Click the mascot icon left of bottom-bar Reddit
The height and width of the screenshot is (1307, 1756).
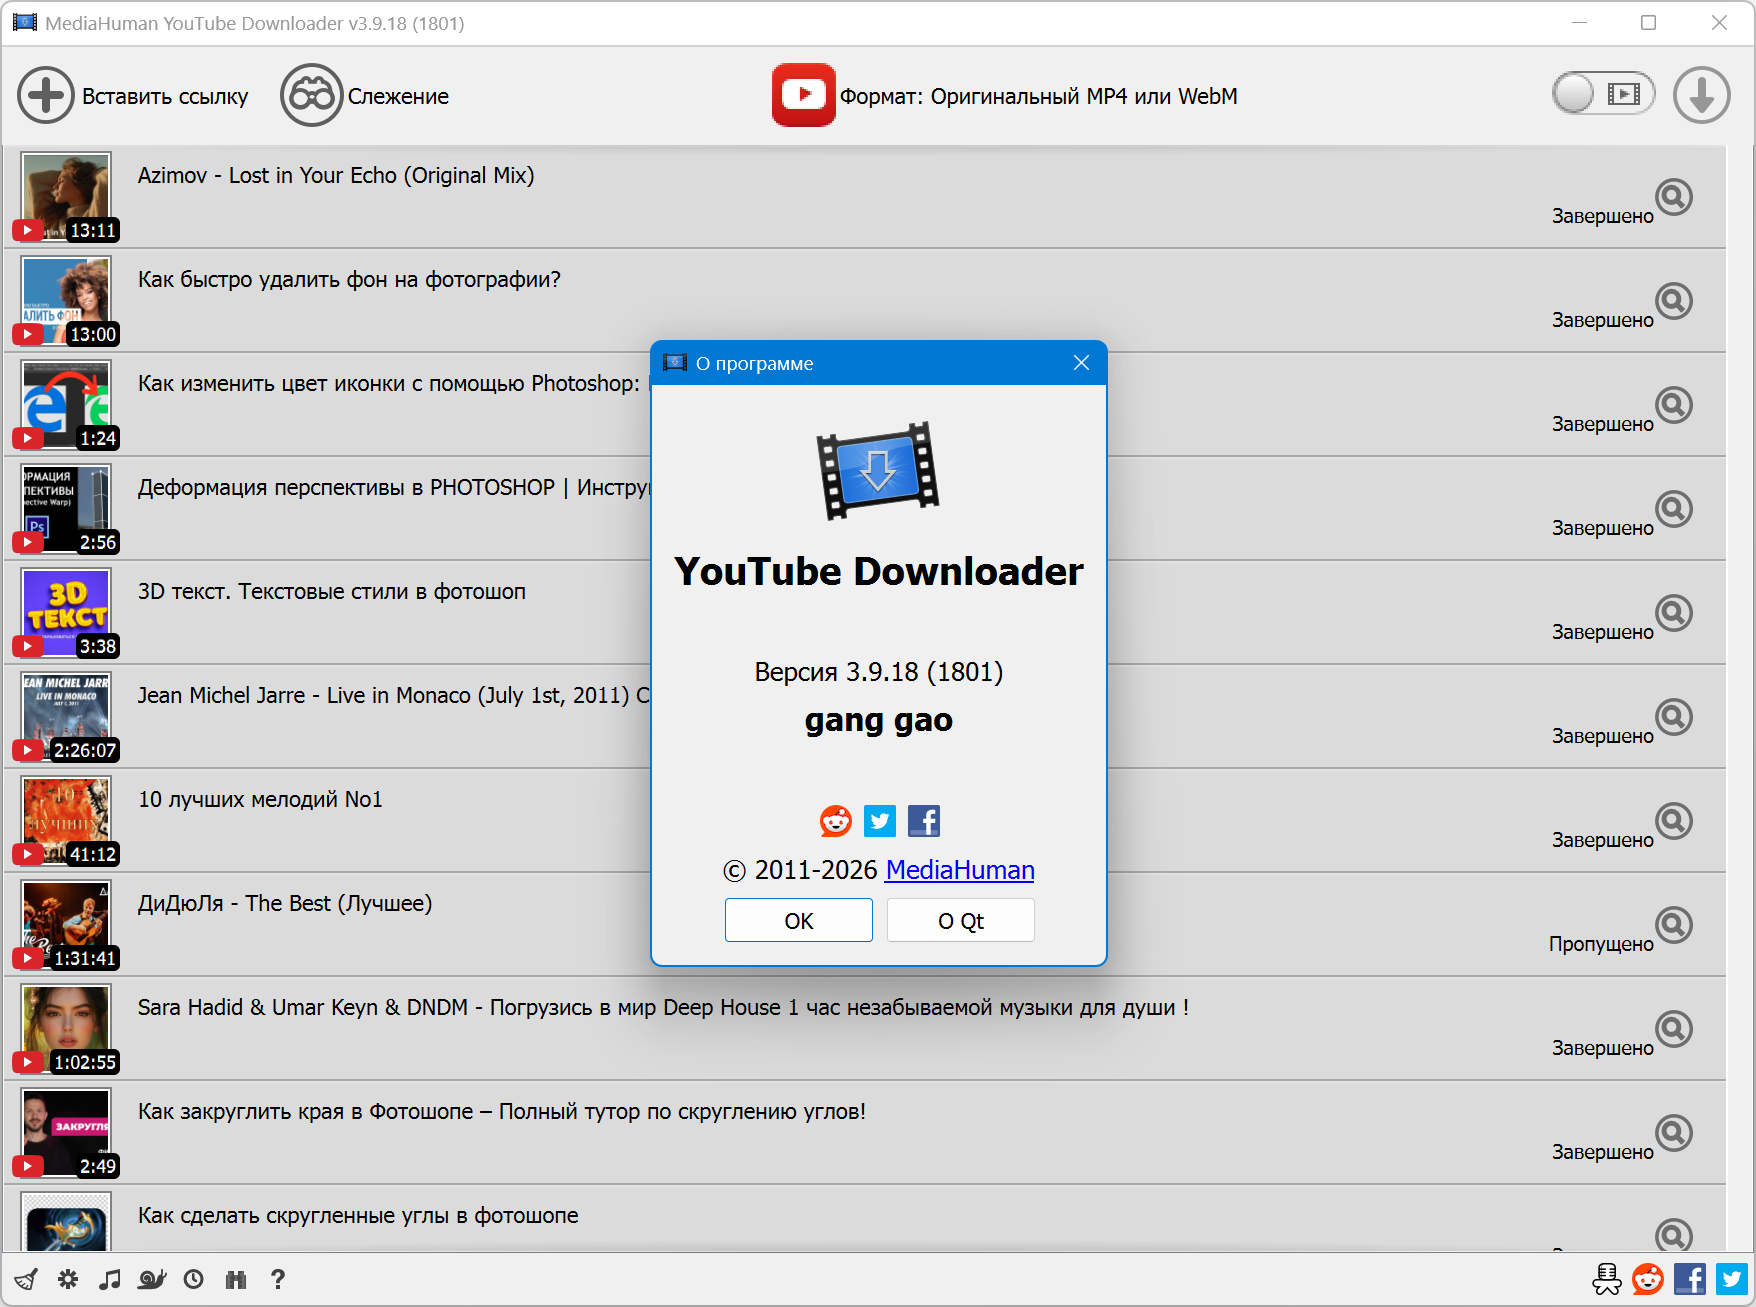pyautogui.click(x=1607, y=1279)
